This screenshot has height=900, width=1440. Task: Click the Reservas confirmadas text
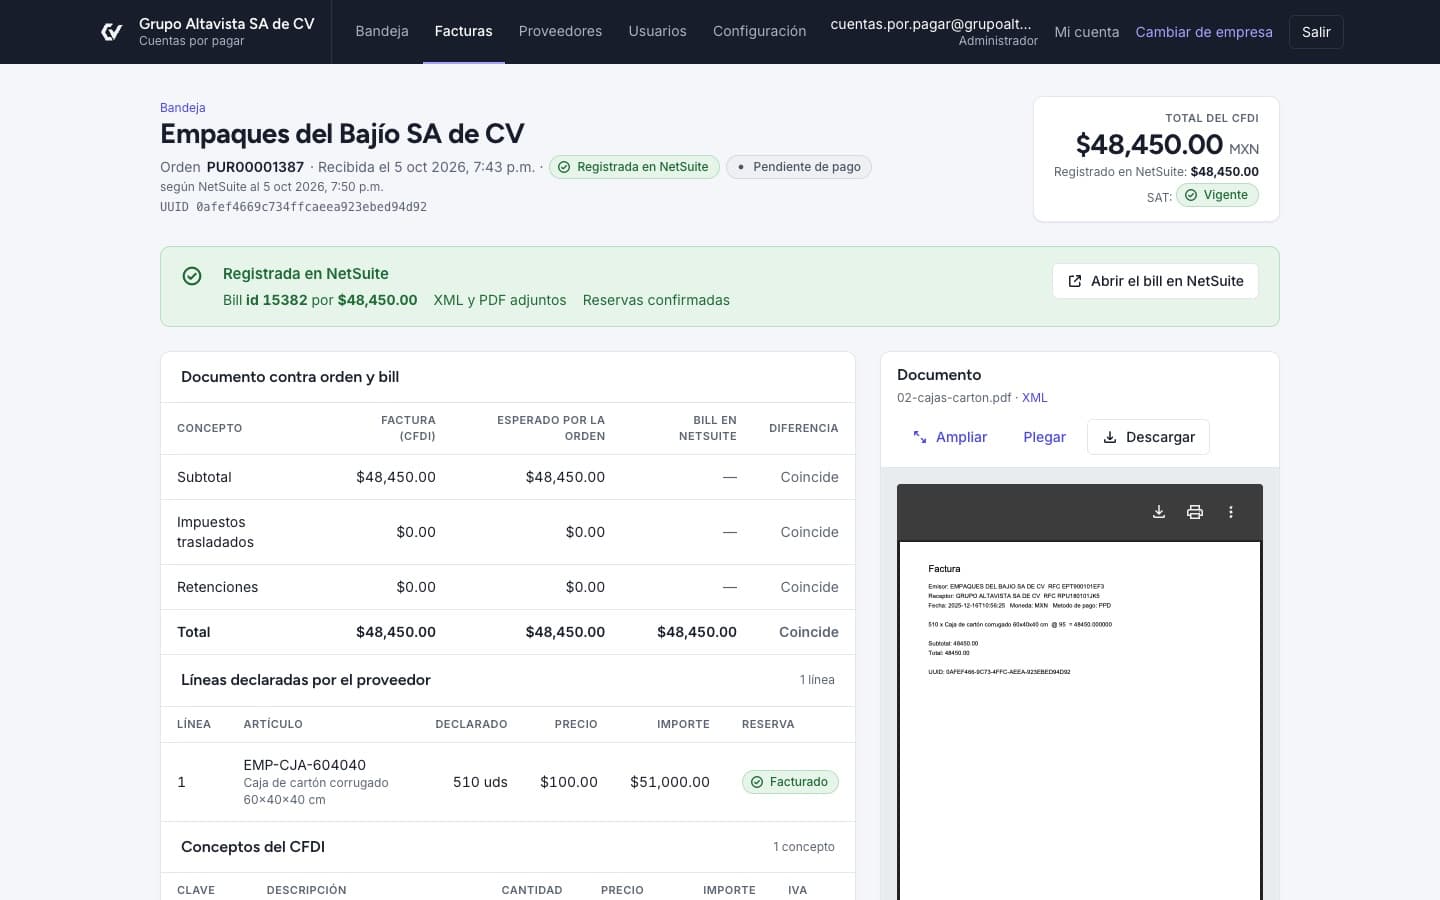[x=656, y=300]
